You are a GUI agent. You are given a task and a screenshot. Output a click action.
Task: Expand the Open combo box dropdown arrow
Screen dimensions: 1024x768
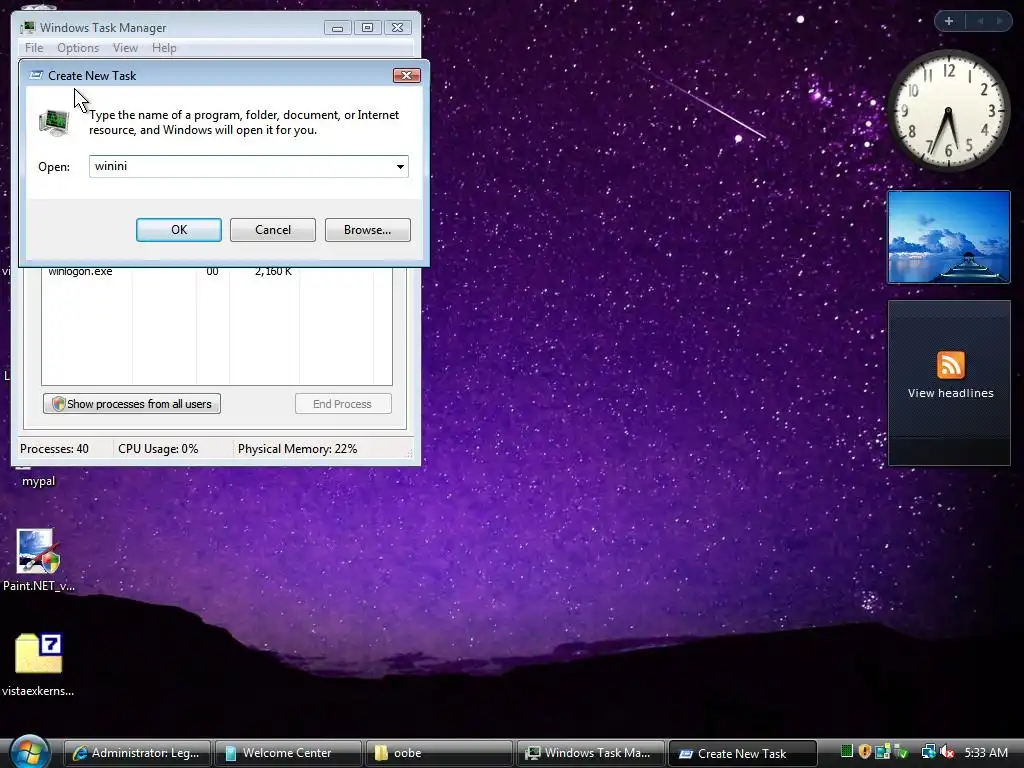pyautogui.click(x=400, y=167)
